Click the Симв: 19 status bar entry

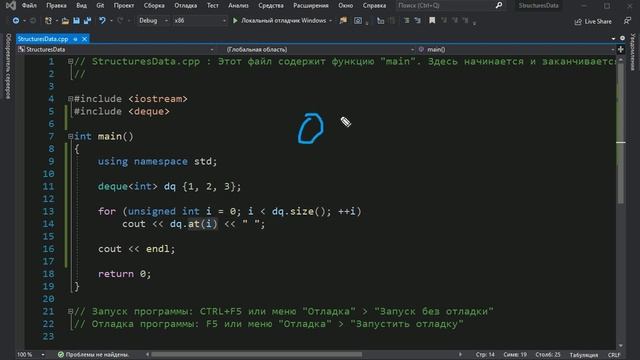point(515,355)
